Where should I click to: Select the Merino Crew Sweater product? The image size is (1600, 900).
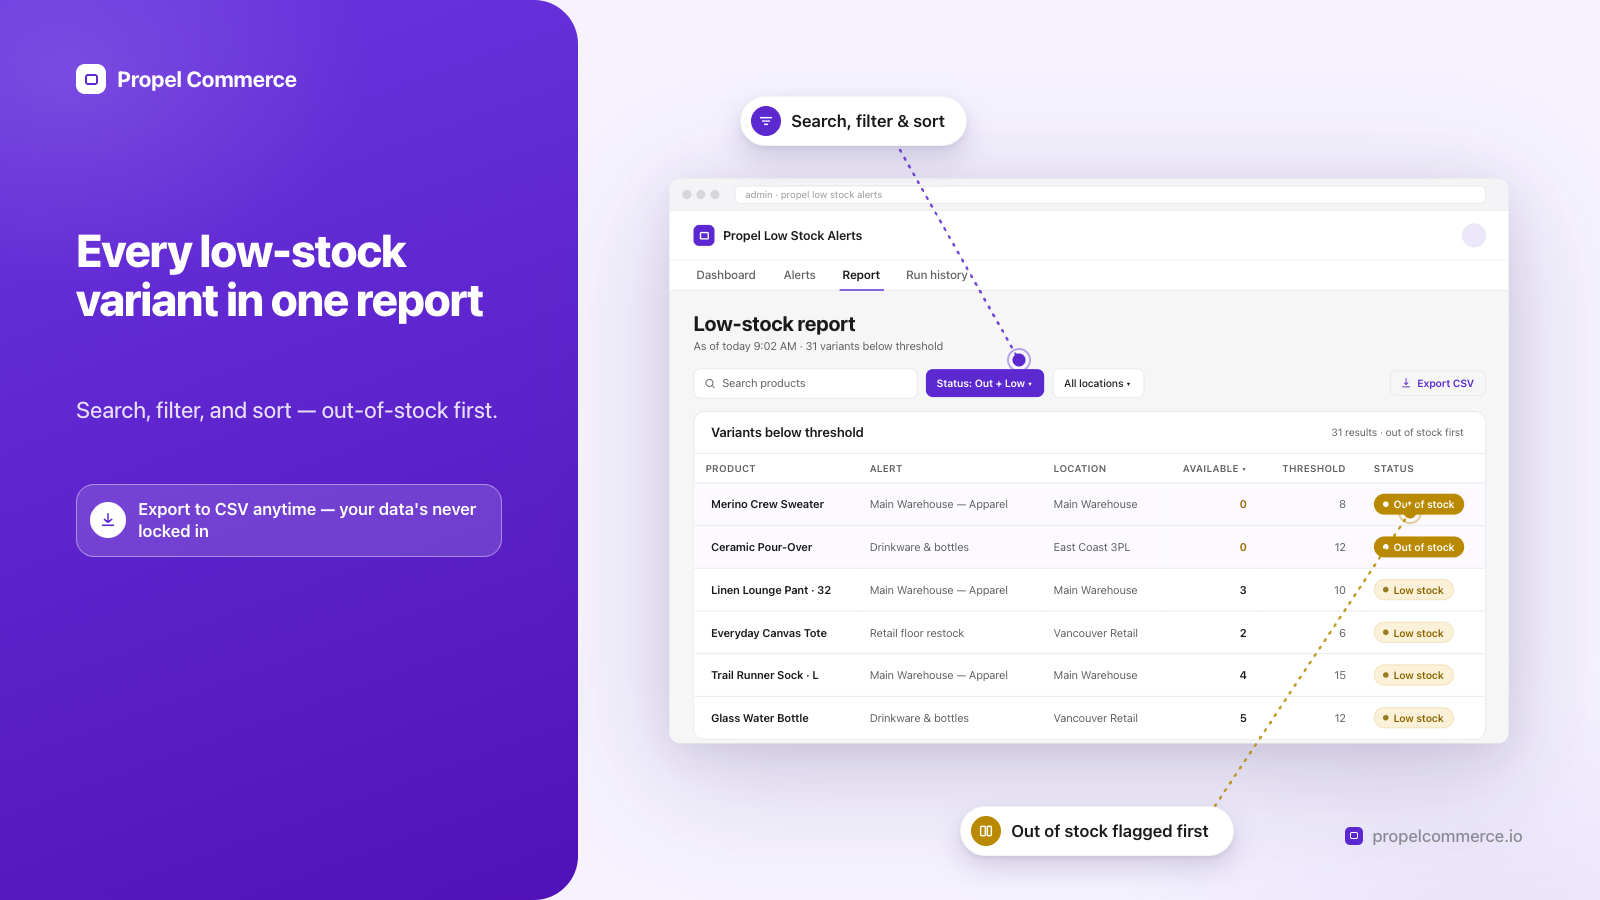[767, 504]
